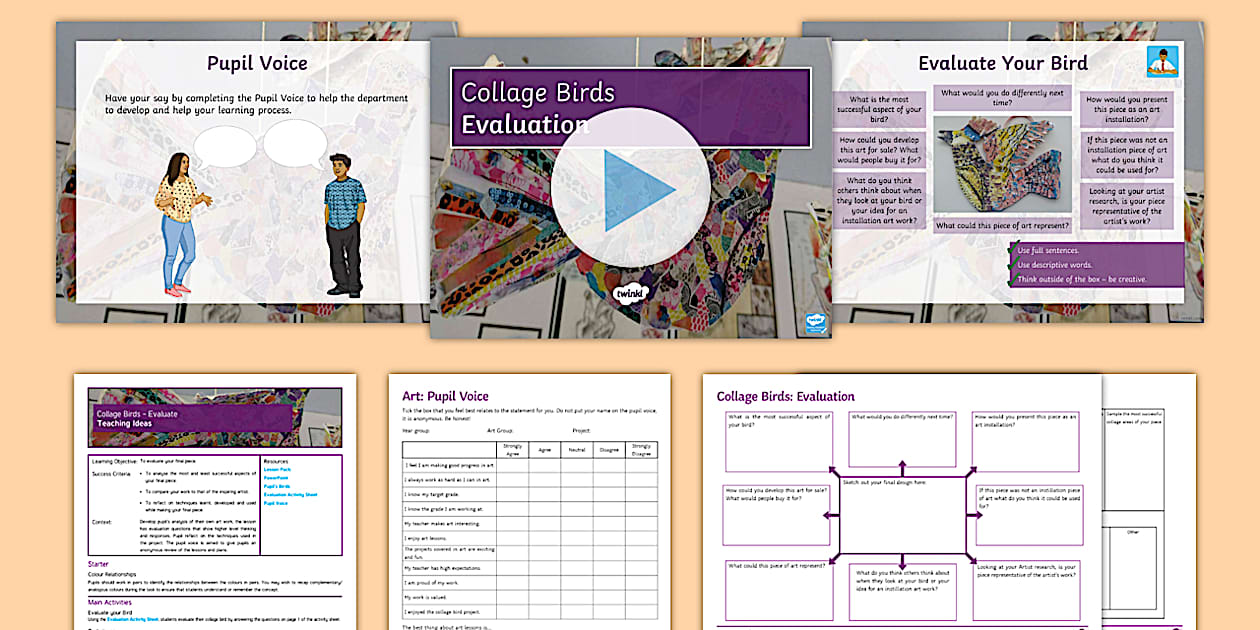Open the Lesson Pack resource link
This screenshot has width=1260, height=630.
(x=278, y=470)
